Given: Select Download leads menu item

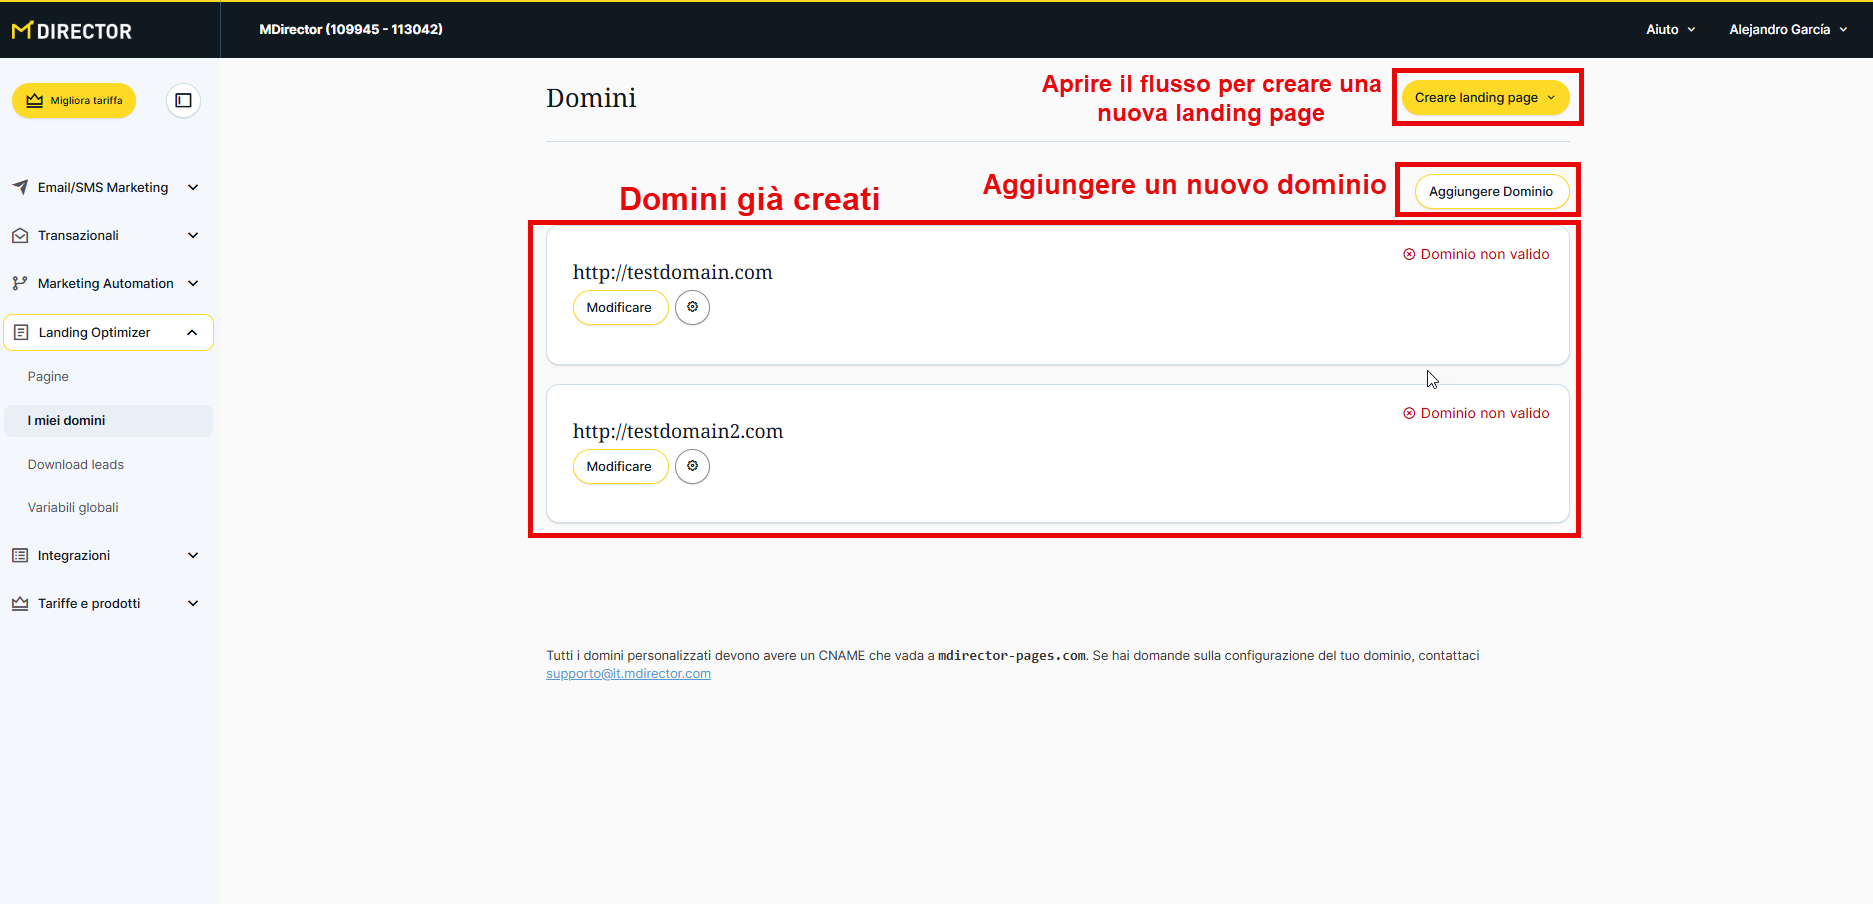Looking at the screenshot, I should pyautogui.click(x=76, y=465).
